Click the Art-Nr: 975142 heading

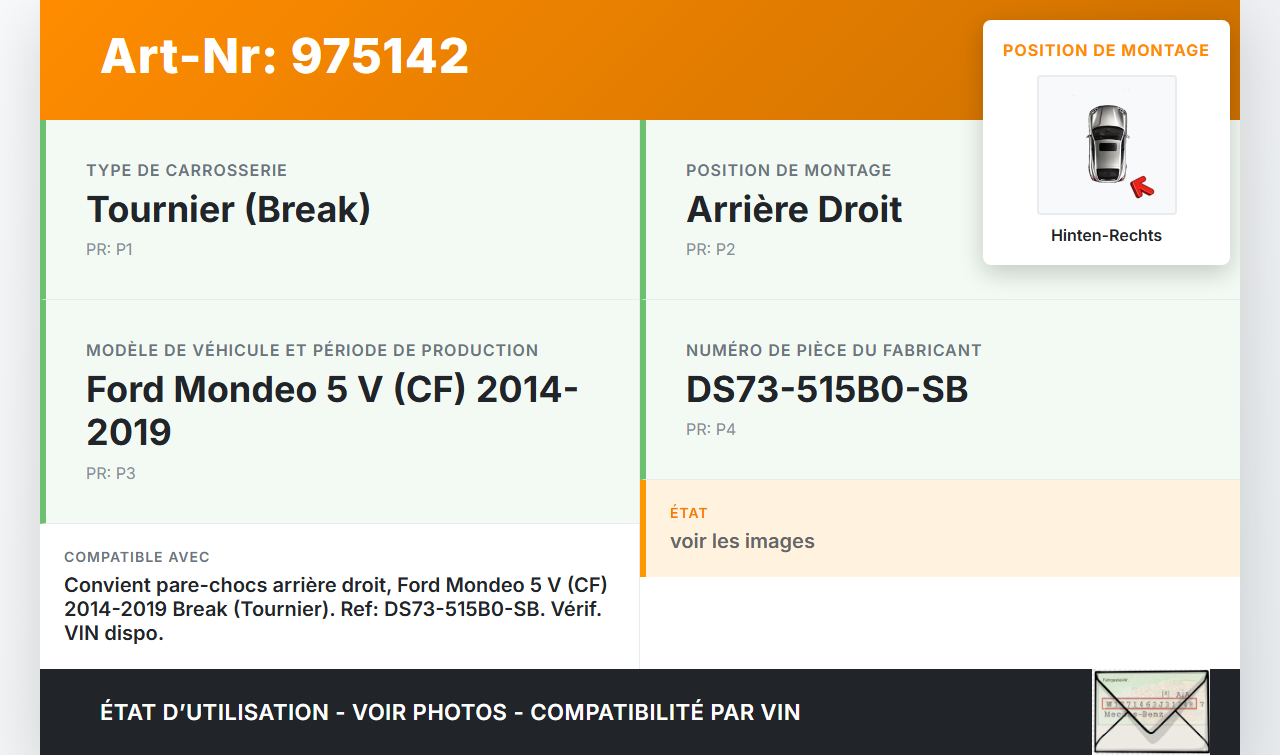[x=284, y=56]
